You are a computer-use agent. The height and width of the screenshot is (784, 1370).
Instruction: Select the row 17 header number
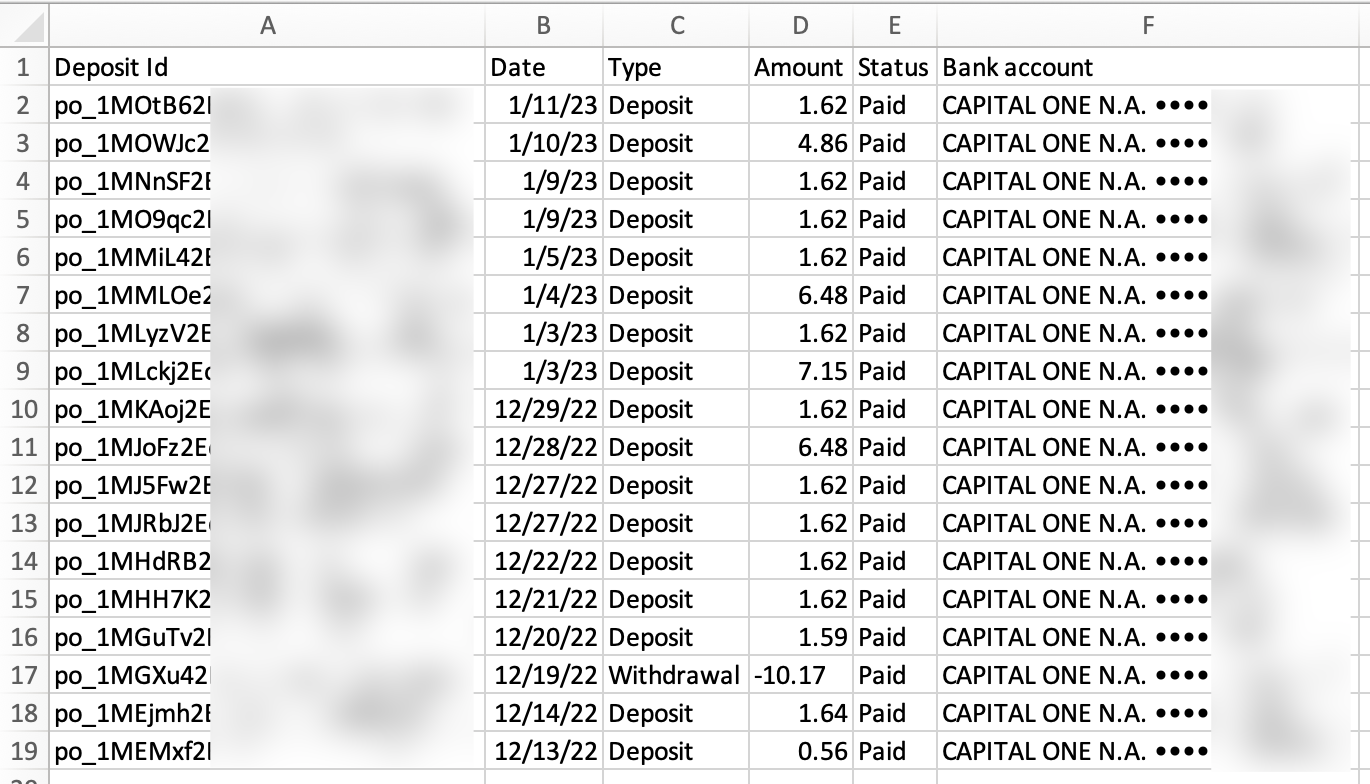[24, 676]
